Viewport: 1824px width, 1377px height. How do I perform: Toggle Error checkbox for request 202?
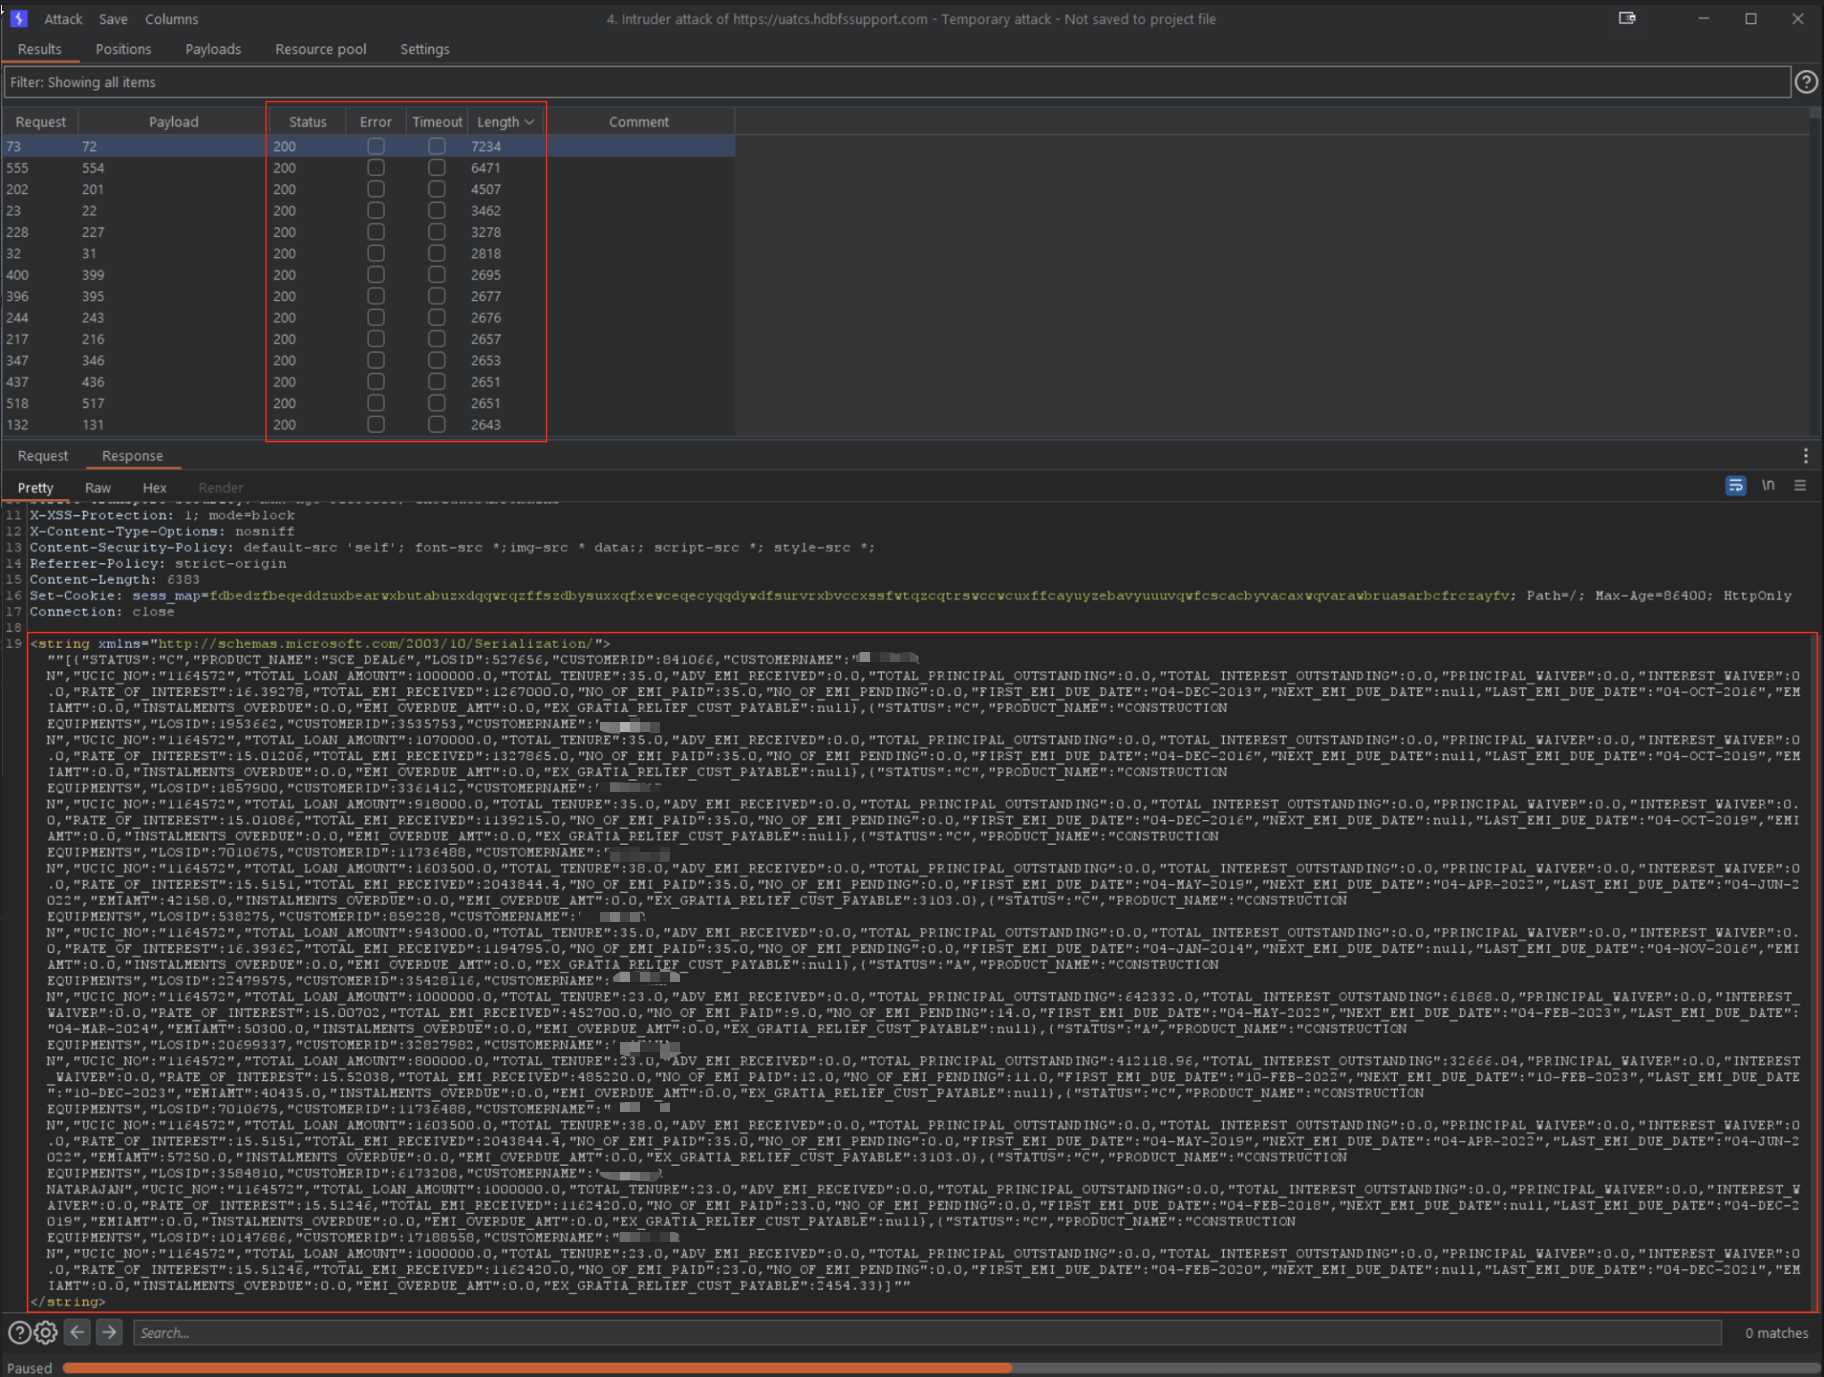coord(376,189)
